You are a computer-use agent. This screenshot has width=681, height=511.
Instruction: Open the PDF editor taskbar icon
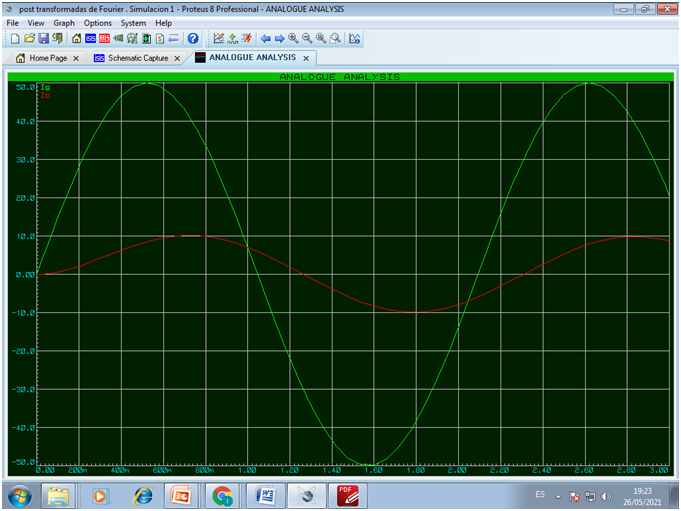pos(347,496)
